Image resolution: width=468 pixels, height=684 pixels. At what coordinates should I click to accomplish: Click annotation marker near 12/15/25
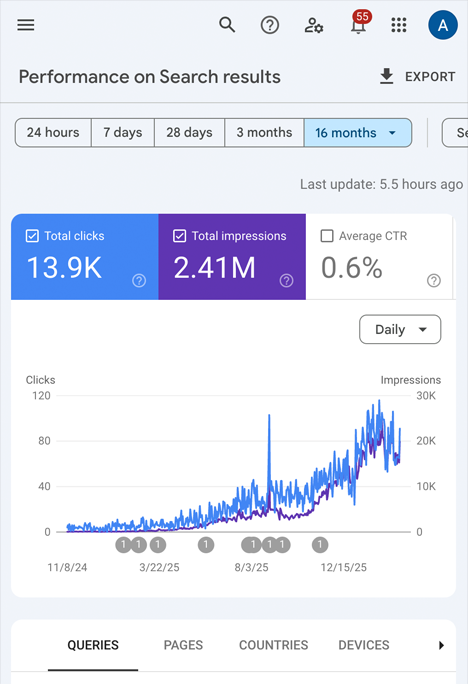click(x=320, y=545)
